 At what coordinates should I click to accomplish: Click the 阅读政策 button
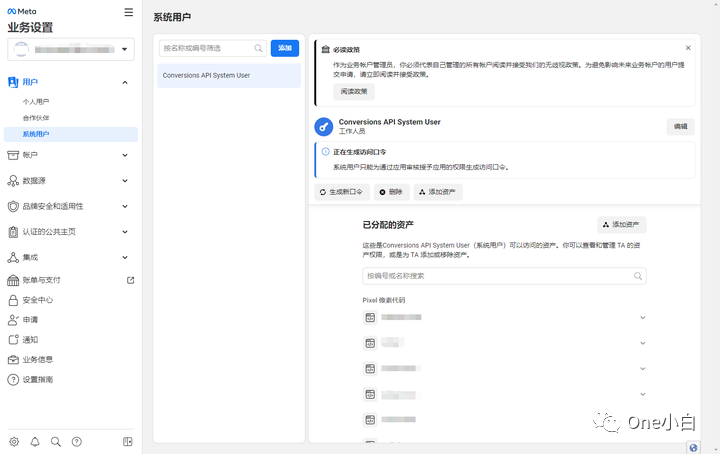(354, 91)
